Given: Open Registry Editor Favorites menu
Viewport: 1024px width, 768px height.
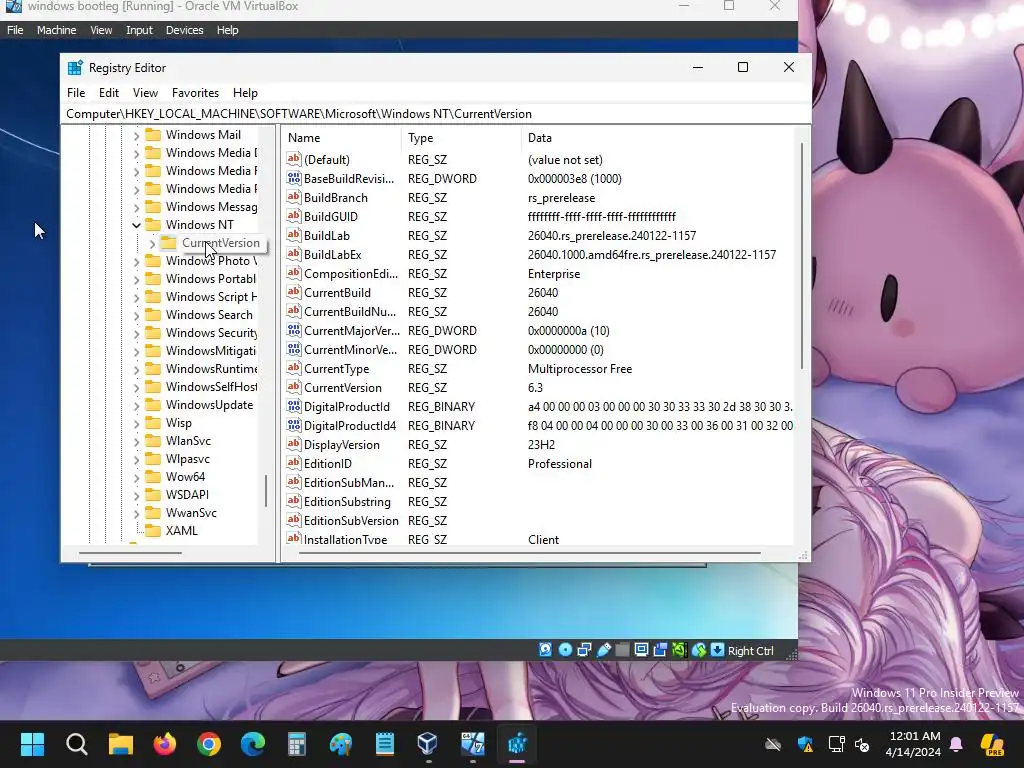Looking at the screenshot, I should point(195,93).
